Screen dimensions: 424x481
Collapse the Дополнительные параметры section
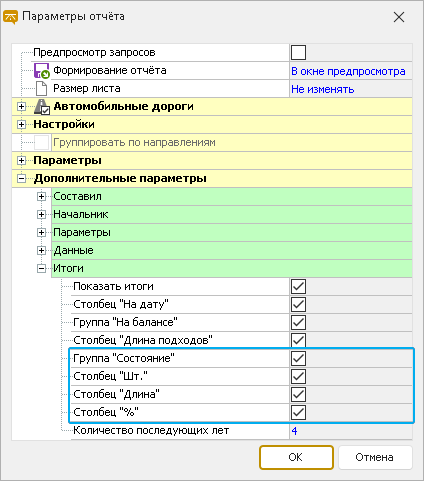click(21, 179)
